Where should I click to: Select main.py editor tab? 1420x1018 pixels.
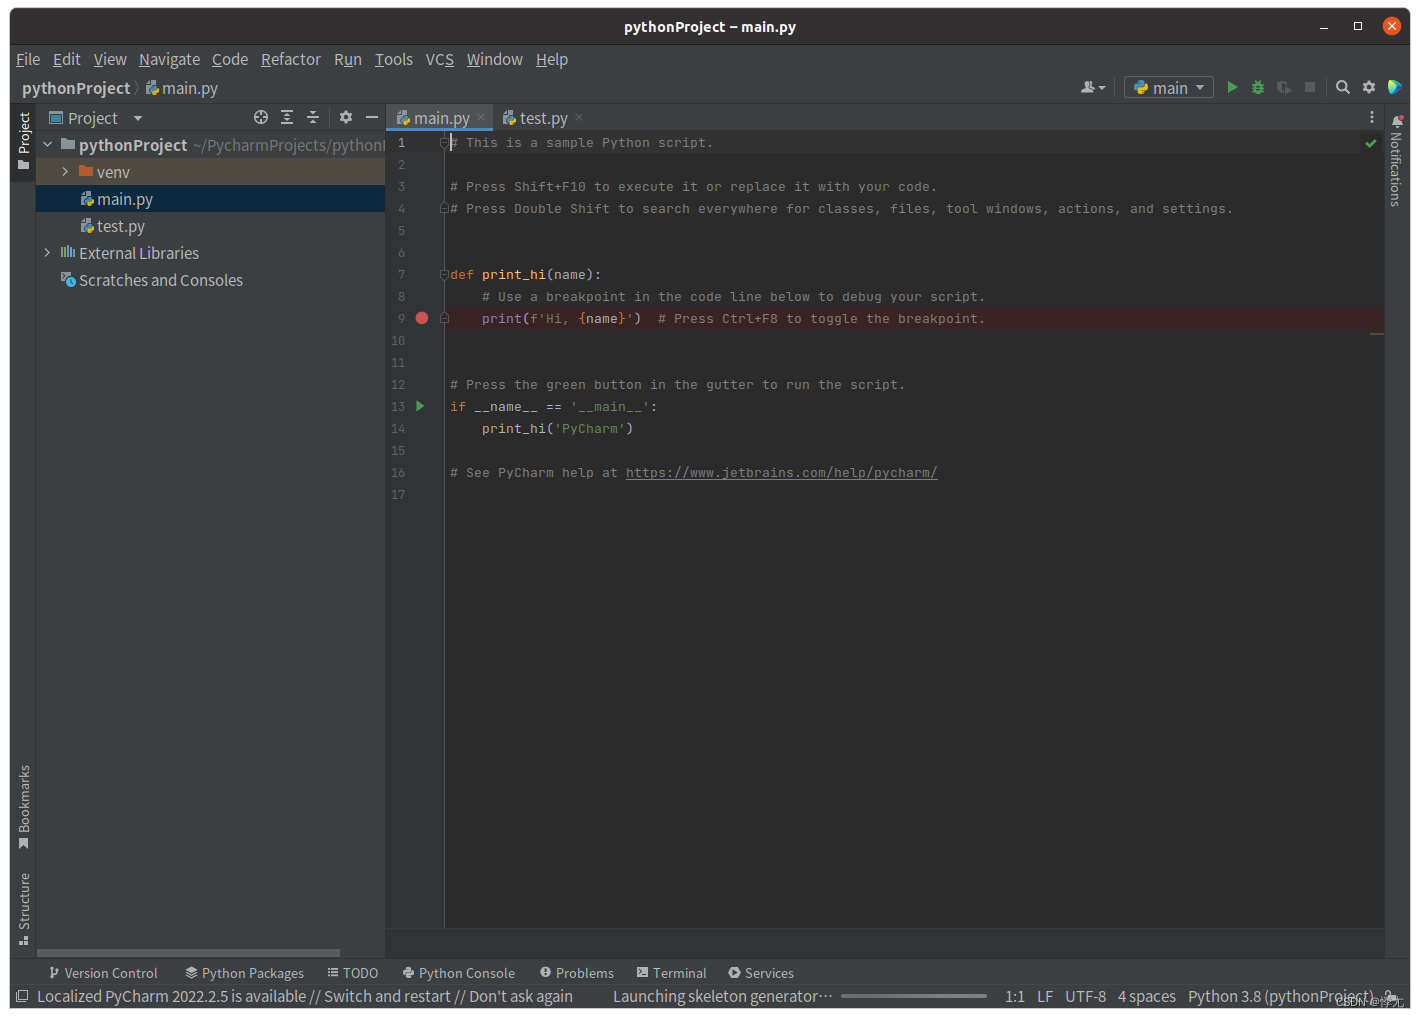[440, 118]
